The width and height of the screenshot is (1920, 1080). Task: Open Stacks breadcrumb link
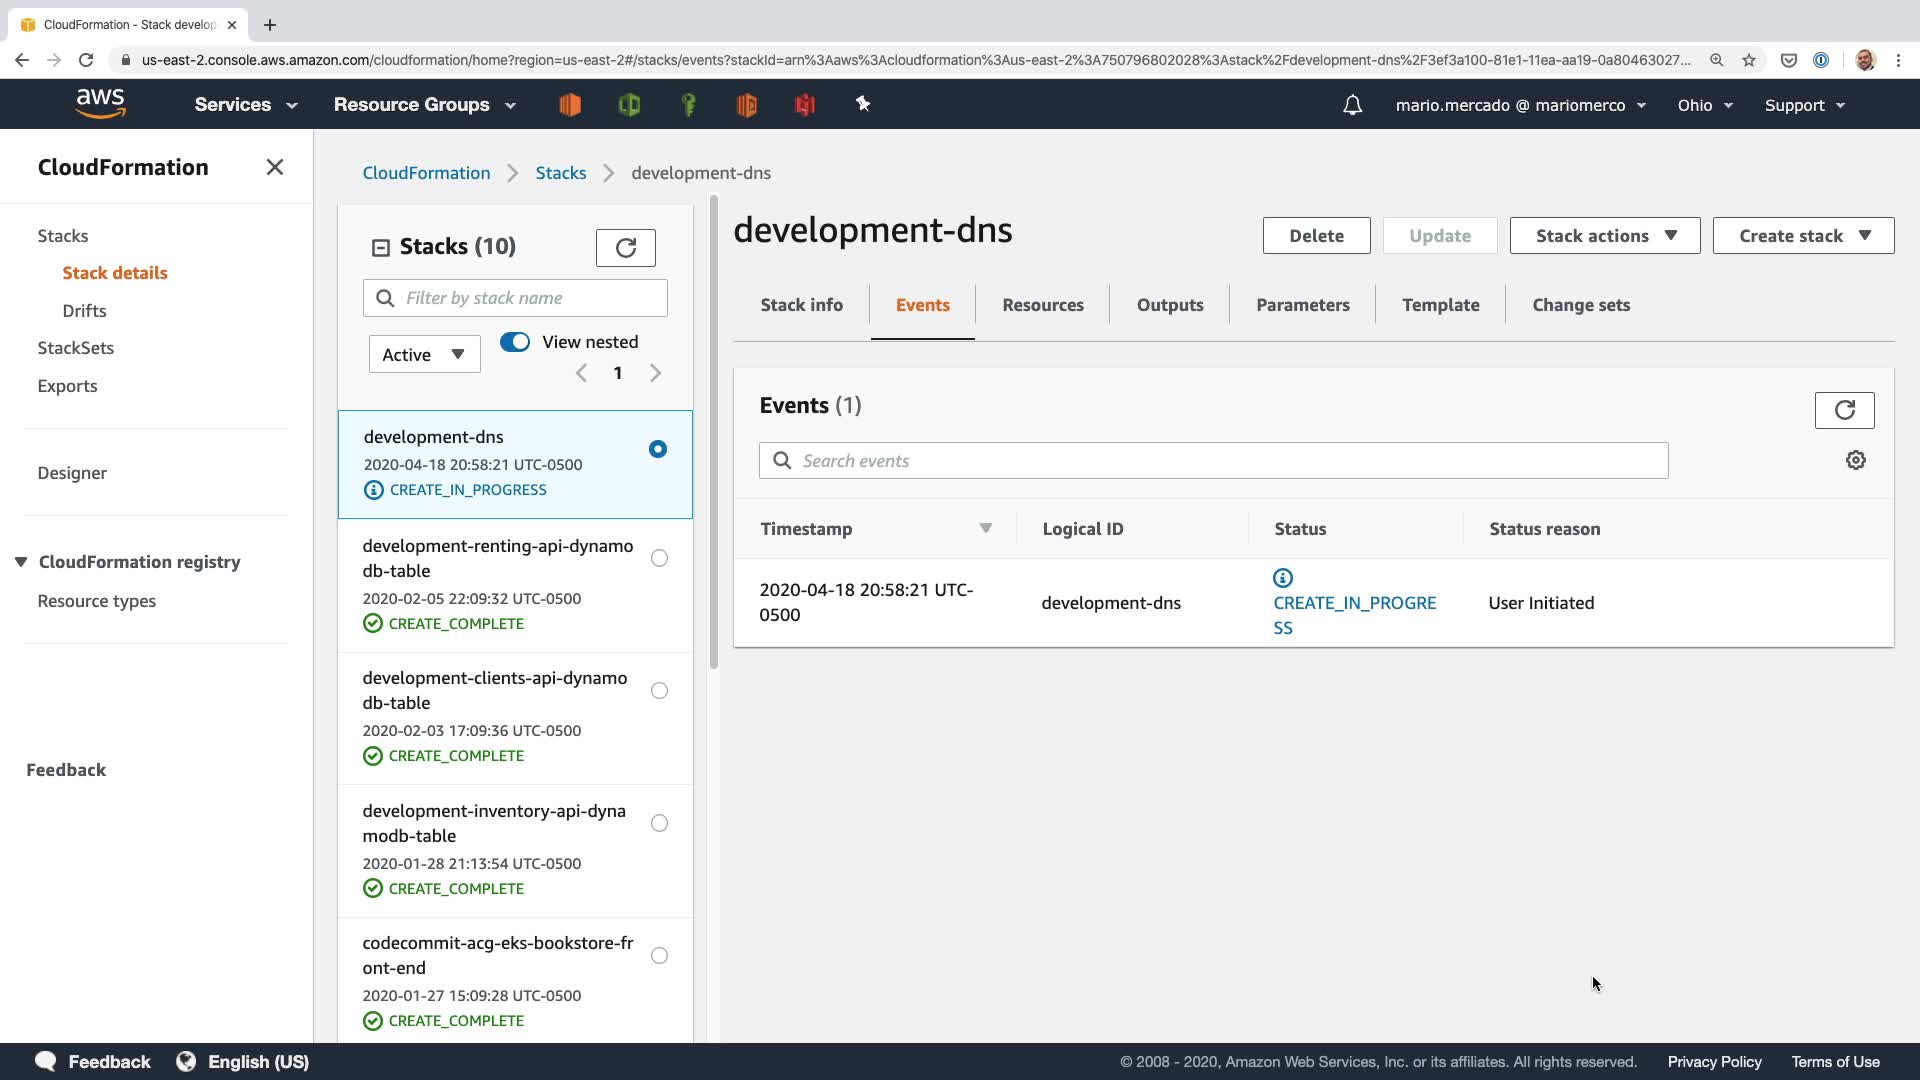point(560,173)
